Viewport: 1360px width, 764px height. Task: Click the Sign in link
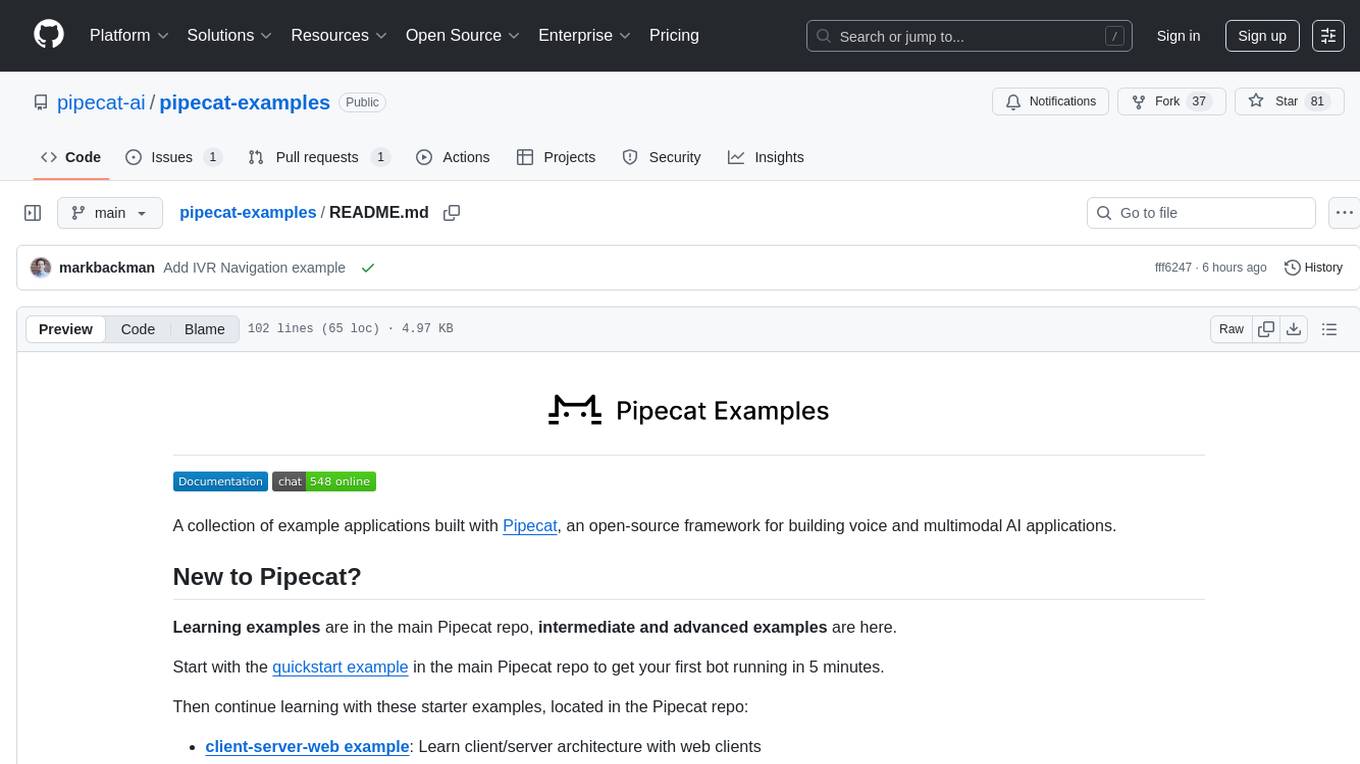[1178, 36]
